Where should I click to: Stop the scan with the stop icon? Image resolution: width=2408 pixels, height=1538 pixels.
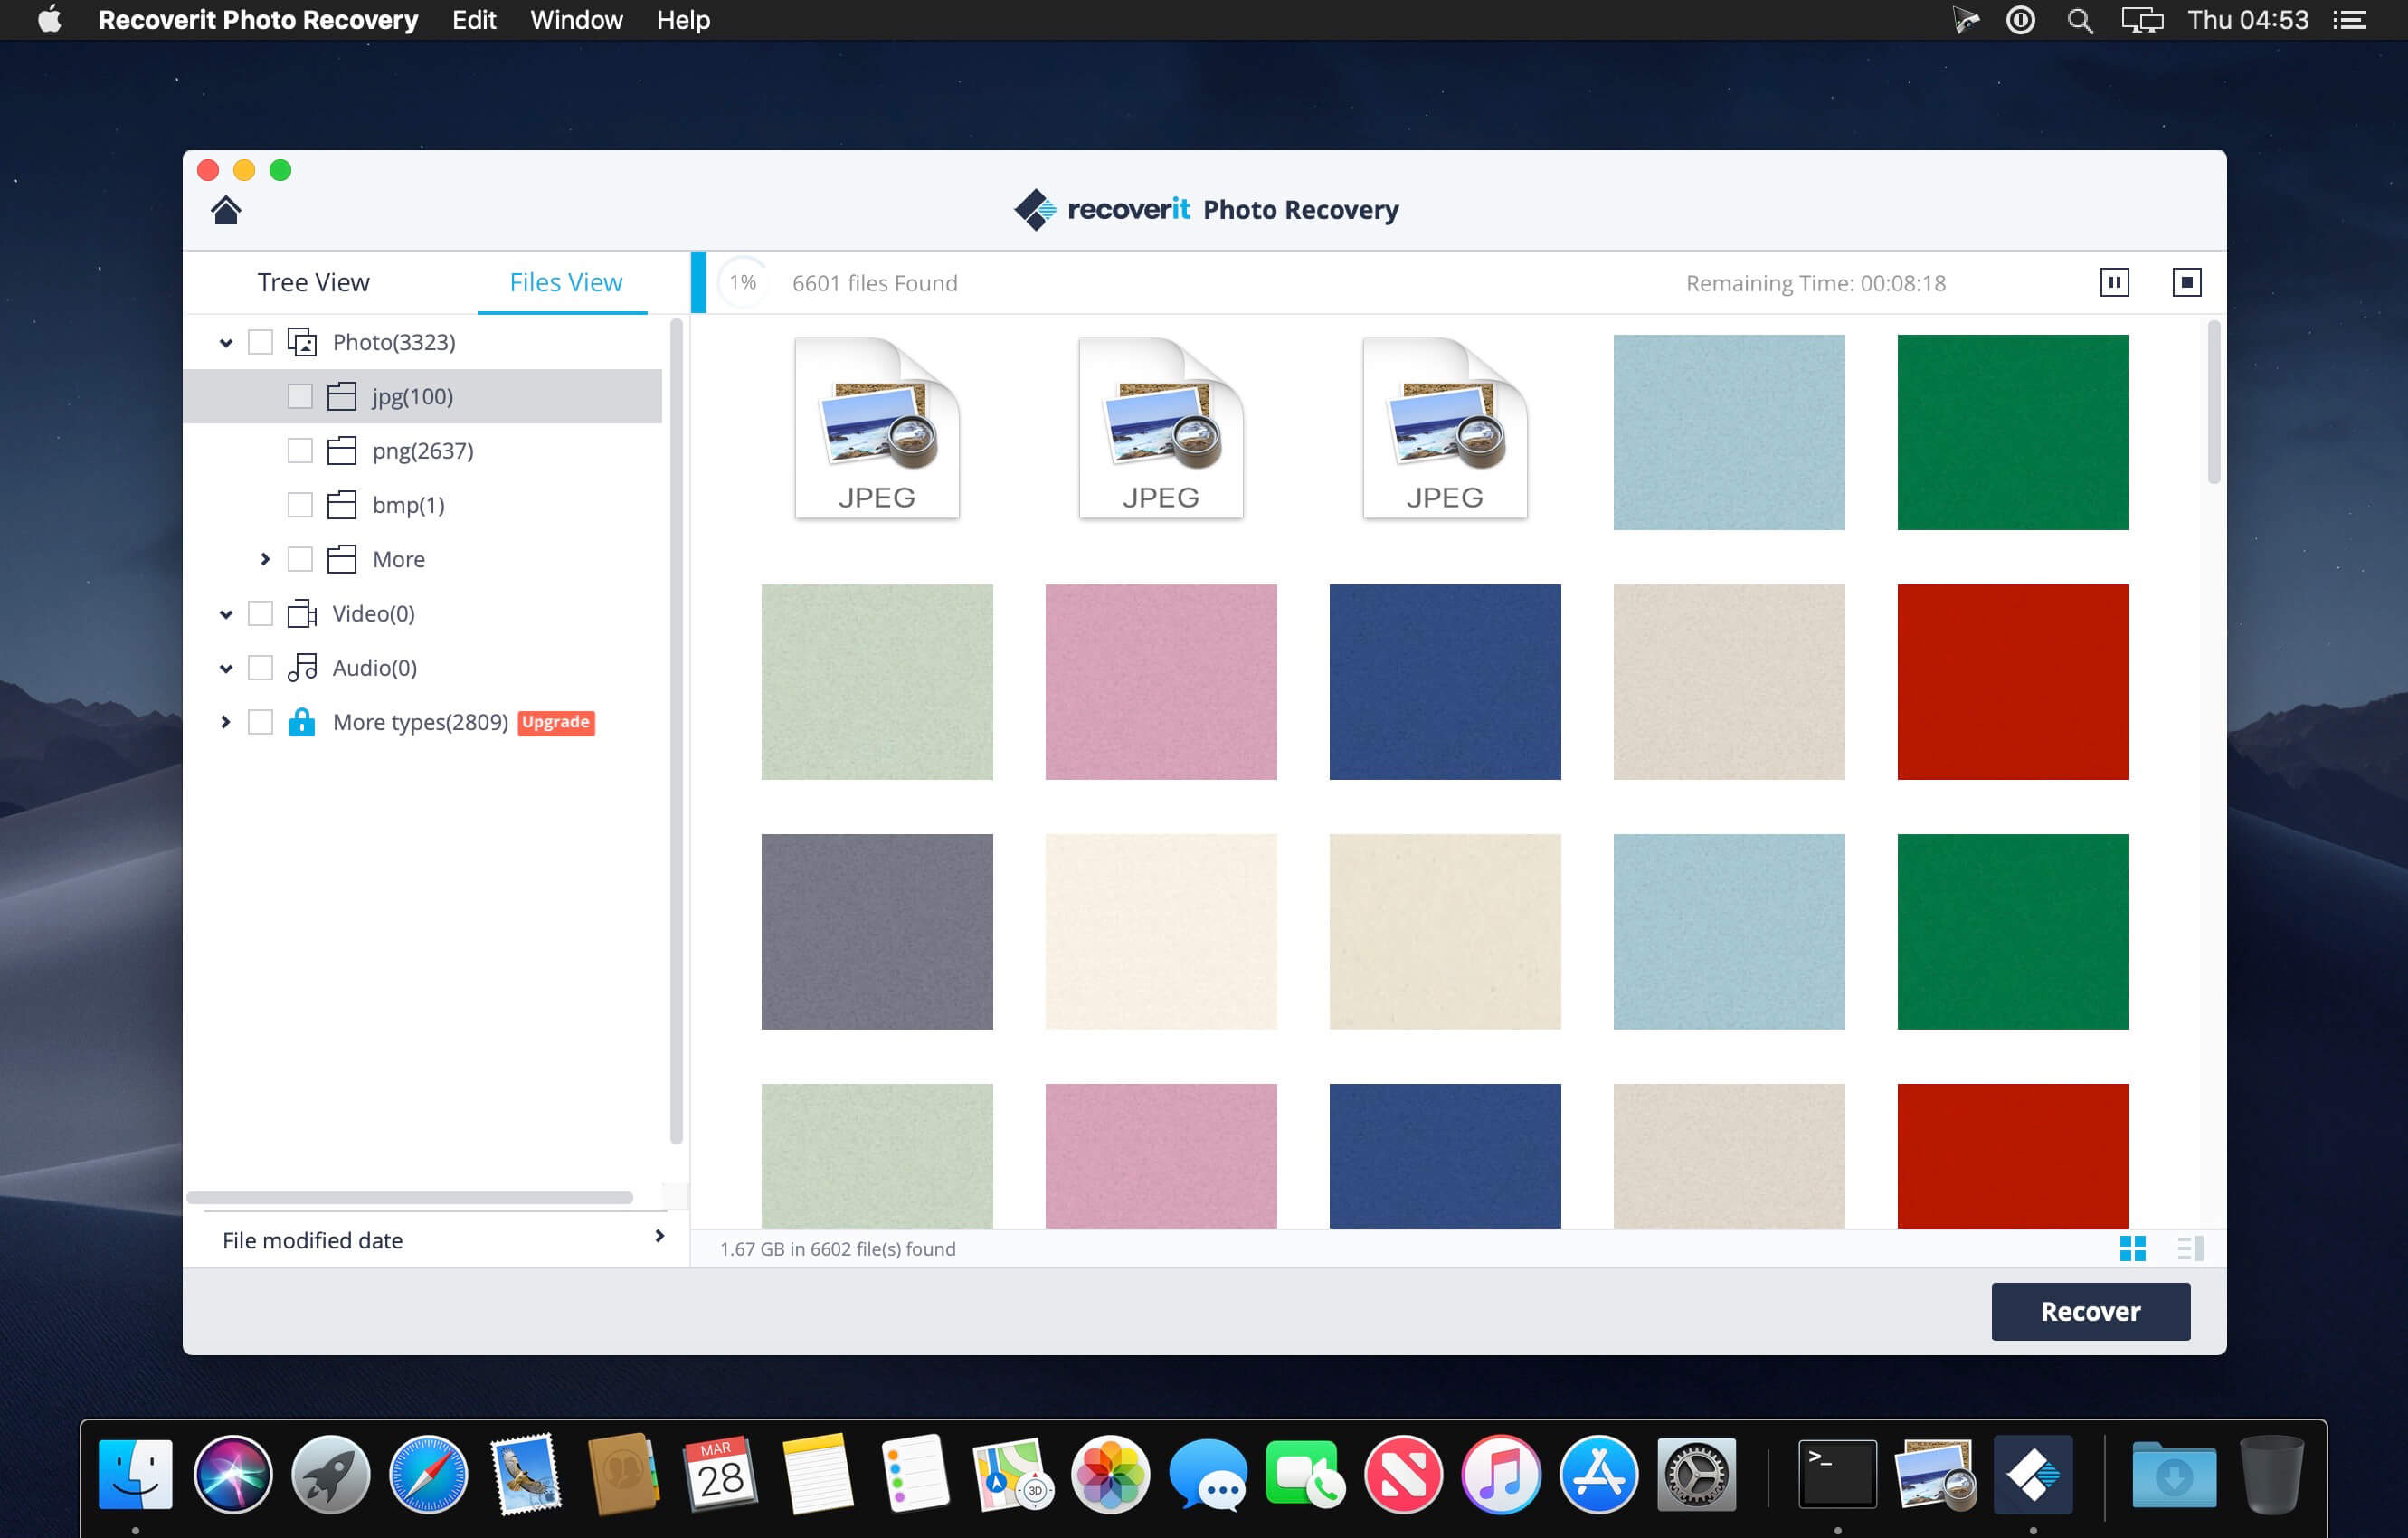coord(2186,283)
